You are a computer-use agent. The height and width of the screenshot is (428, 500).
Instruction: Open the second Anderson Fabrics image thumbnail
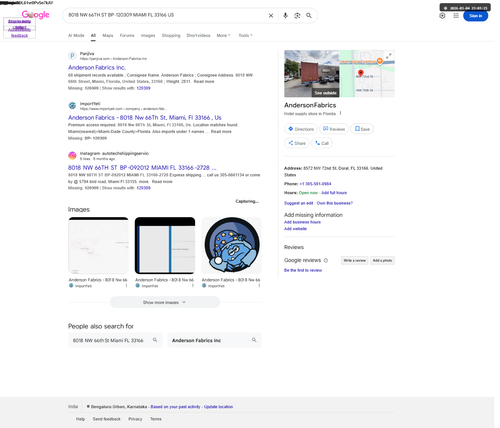pos(165,245)
